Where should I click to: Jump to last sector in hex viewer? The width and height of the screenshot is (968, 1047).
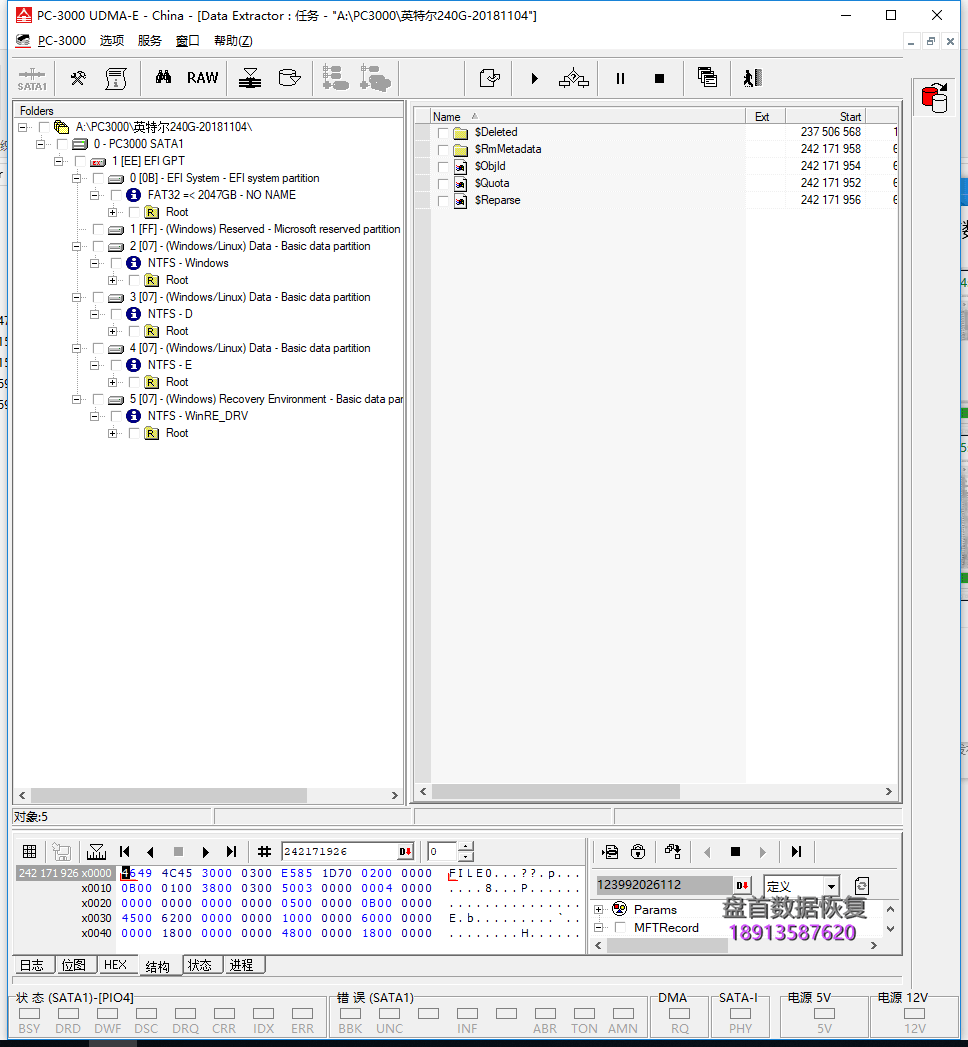point(231,851)
